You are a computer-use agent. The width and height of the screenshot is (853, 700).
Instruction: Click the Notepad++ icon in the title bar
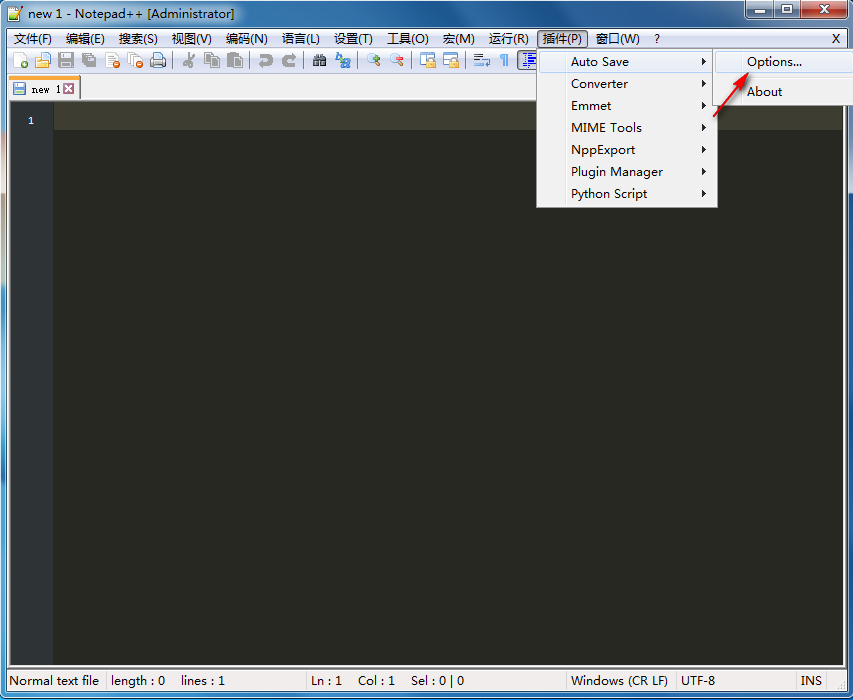(x=15, y=14)
